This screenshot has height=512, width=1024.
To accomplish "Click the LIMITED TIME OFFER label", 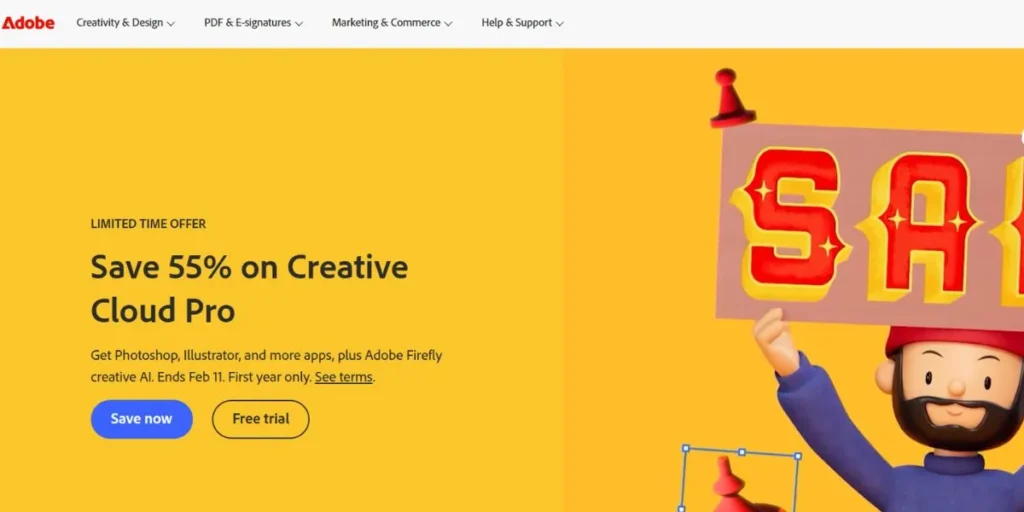I will point(148,224).
